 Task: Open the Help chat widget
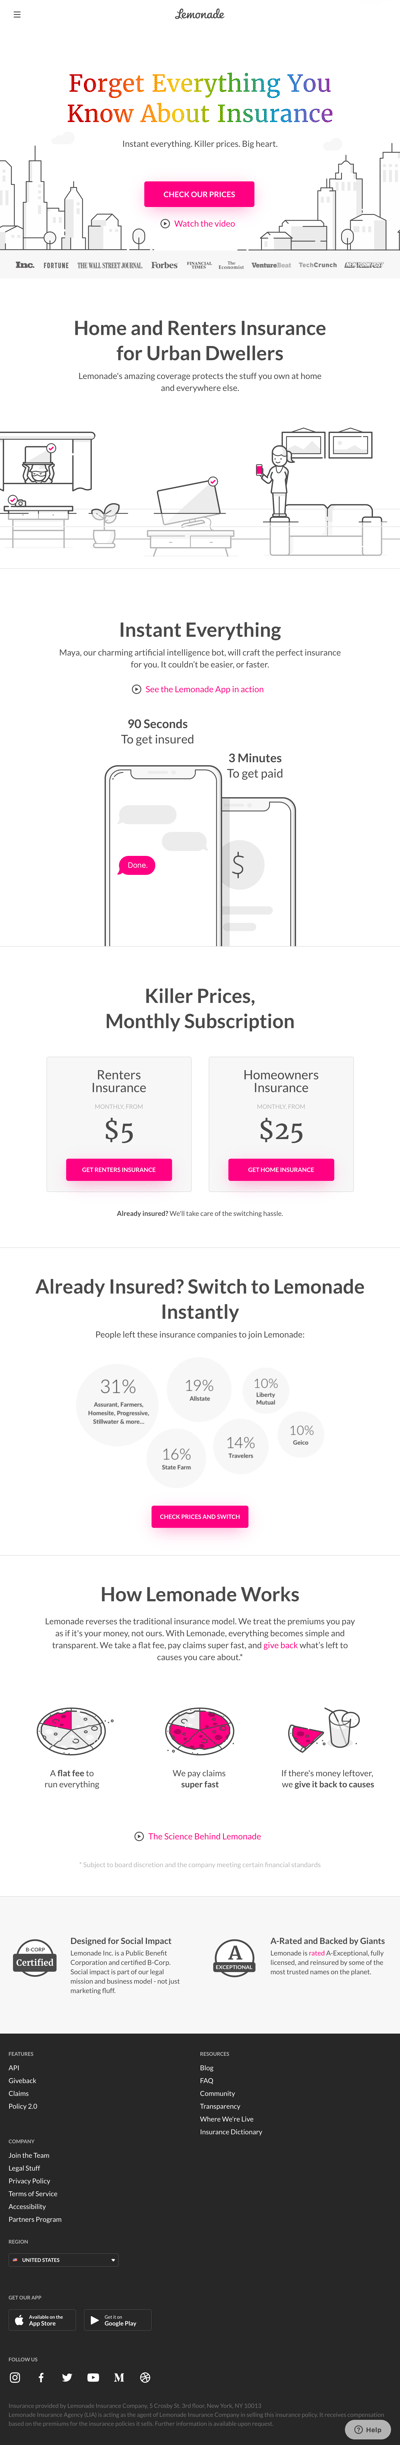[368, 2429]
